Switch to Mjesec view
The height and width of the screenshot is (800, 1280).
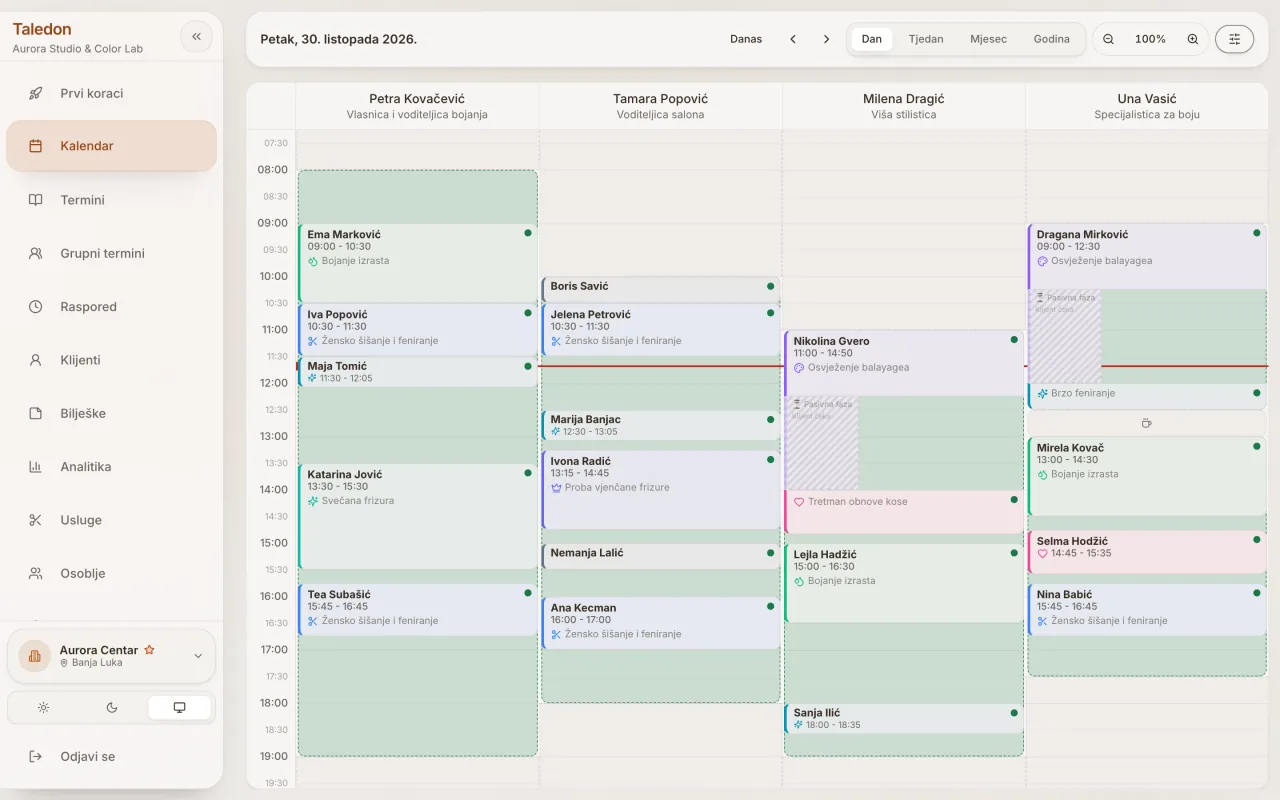tap(988, 39)
